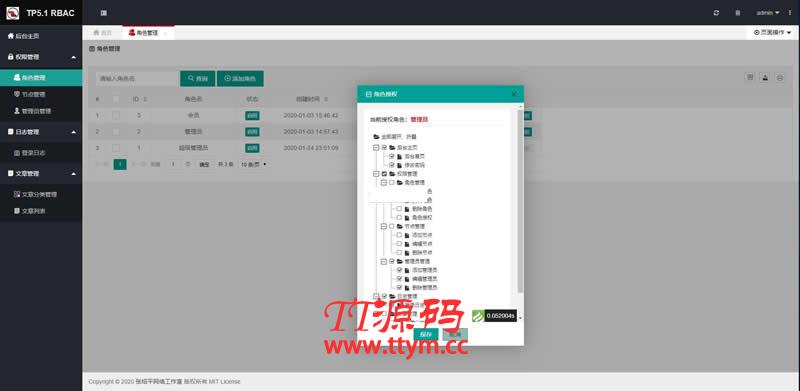
Task: Open 文章列表 in the sidebar
Action: [41, 211]
